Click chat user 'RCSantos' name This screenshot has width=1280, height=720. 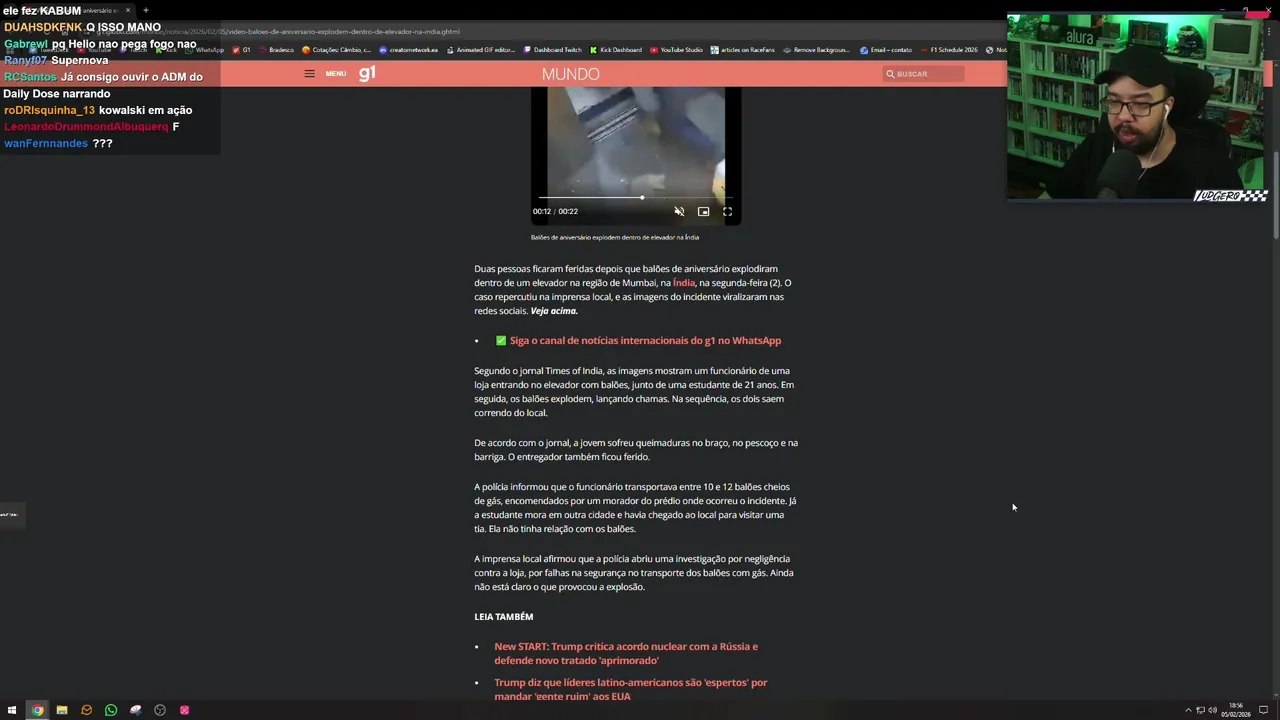[30, 77]
